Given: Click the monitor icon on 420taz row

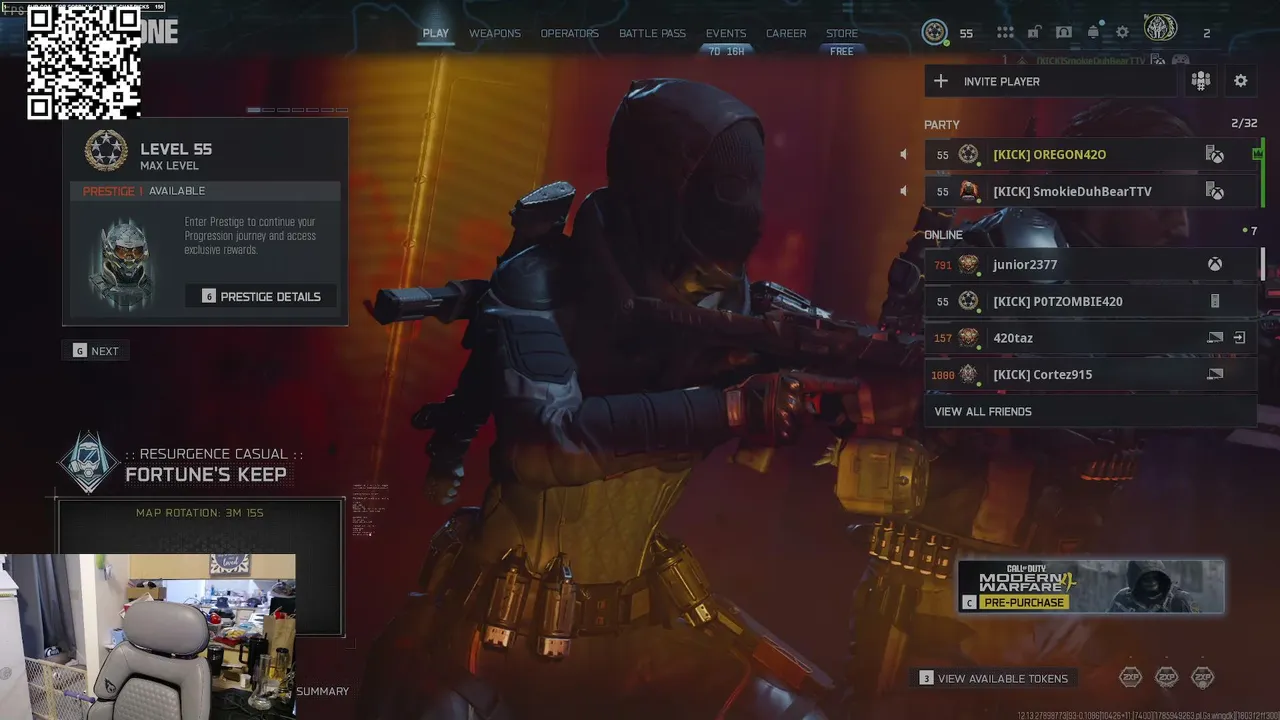Looking at the screenshot, I should 1215,338.
